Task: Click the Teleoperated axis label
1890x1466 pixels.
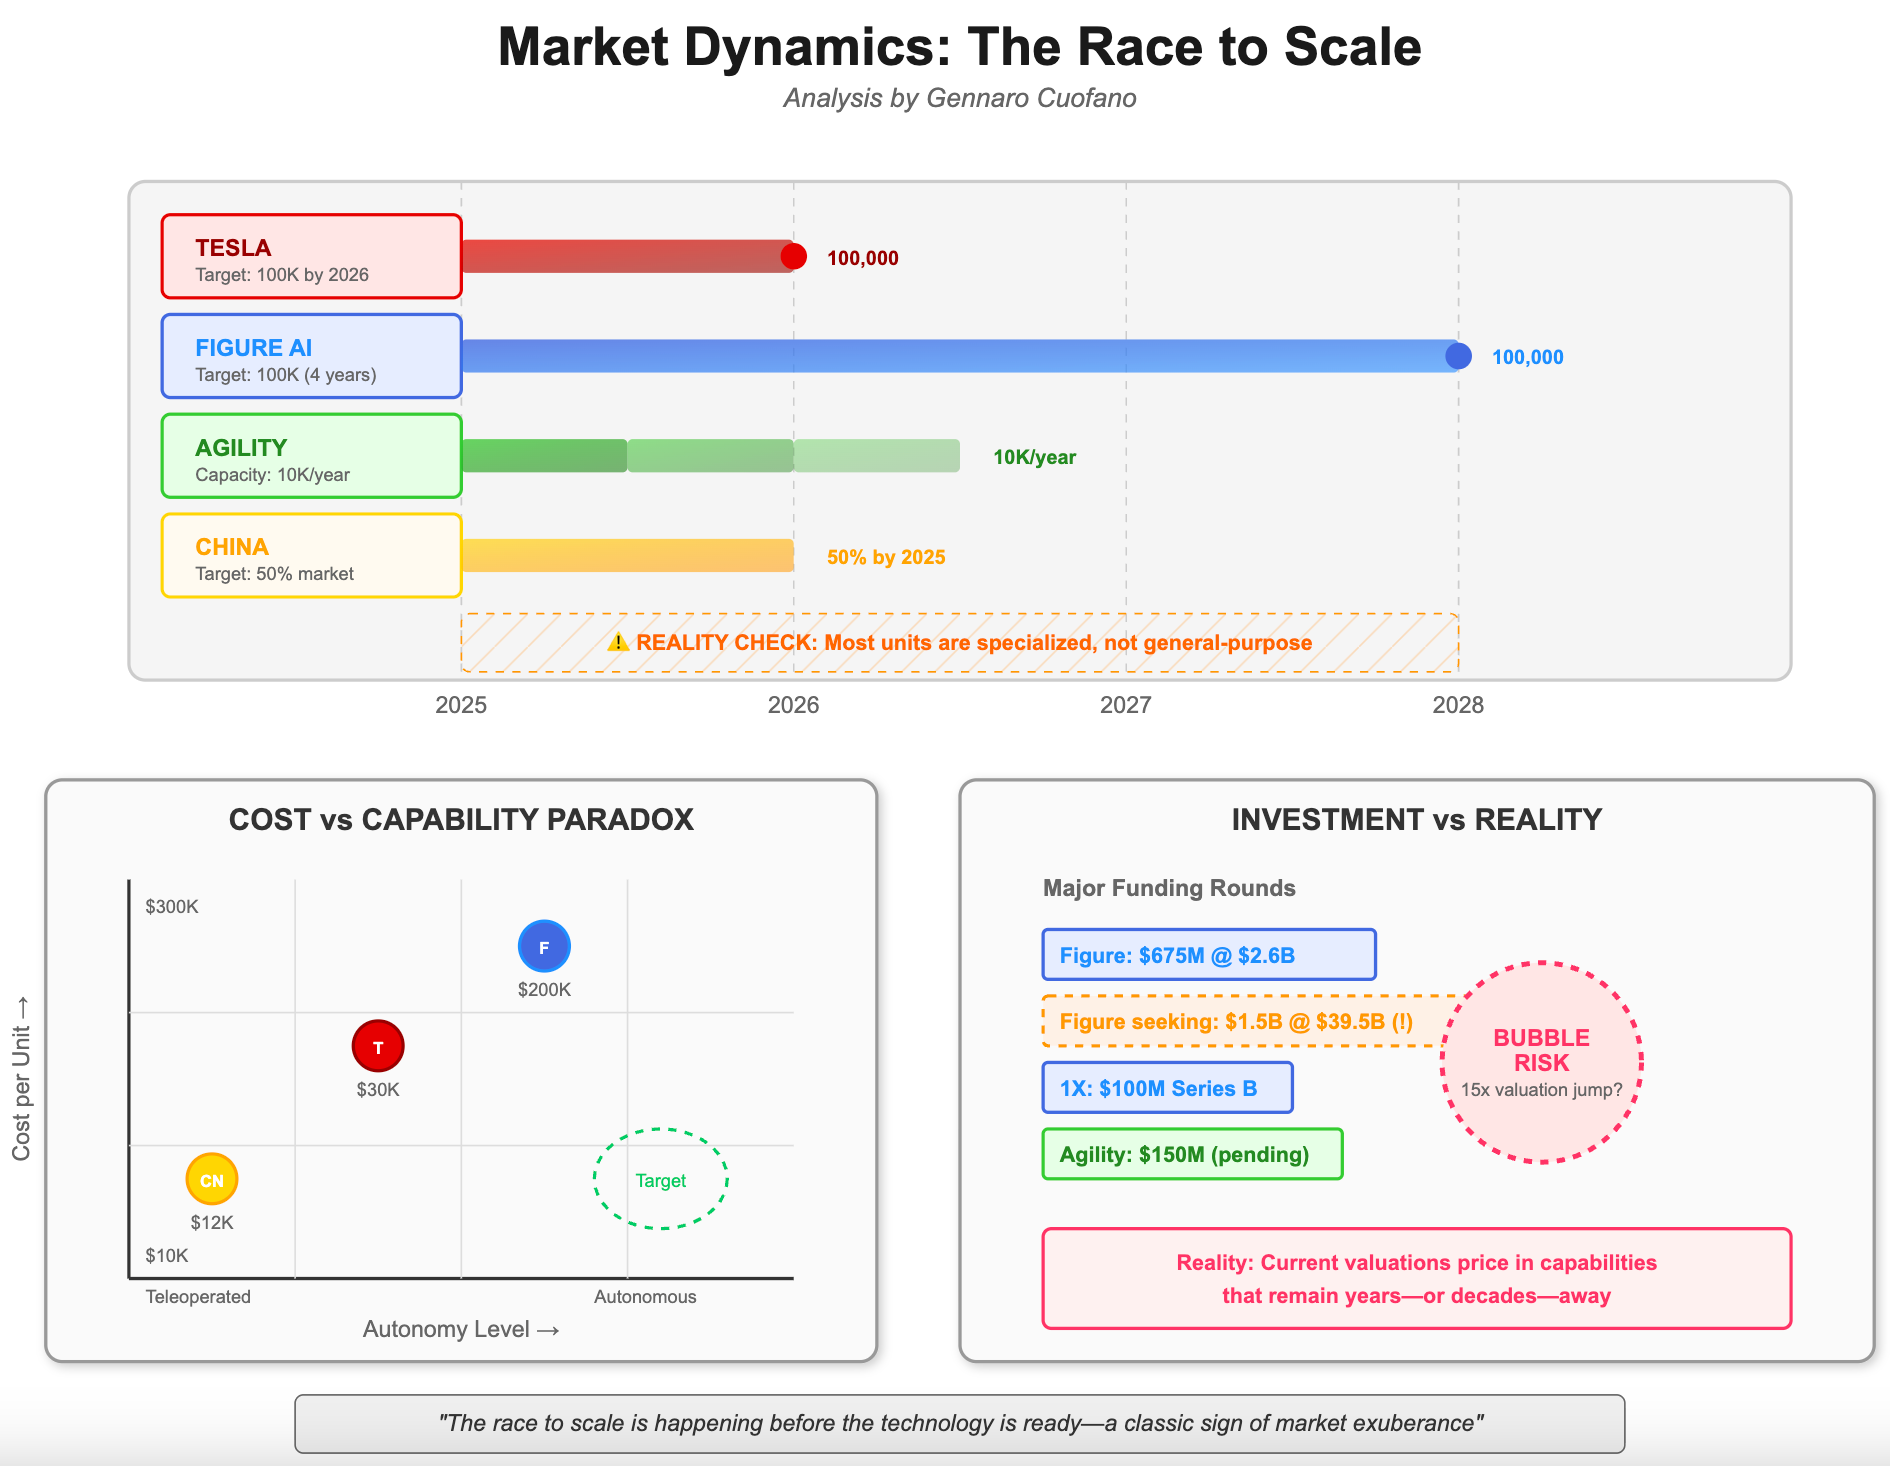Action: click(x=198, y=1297)
